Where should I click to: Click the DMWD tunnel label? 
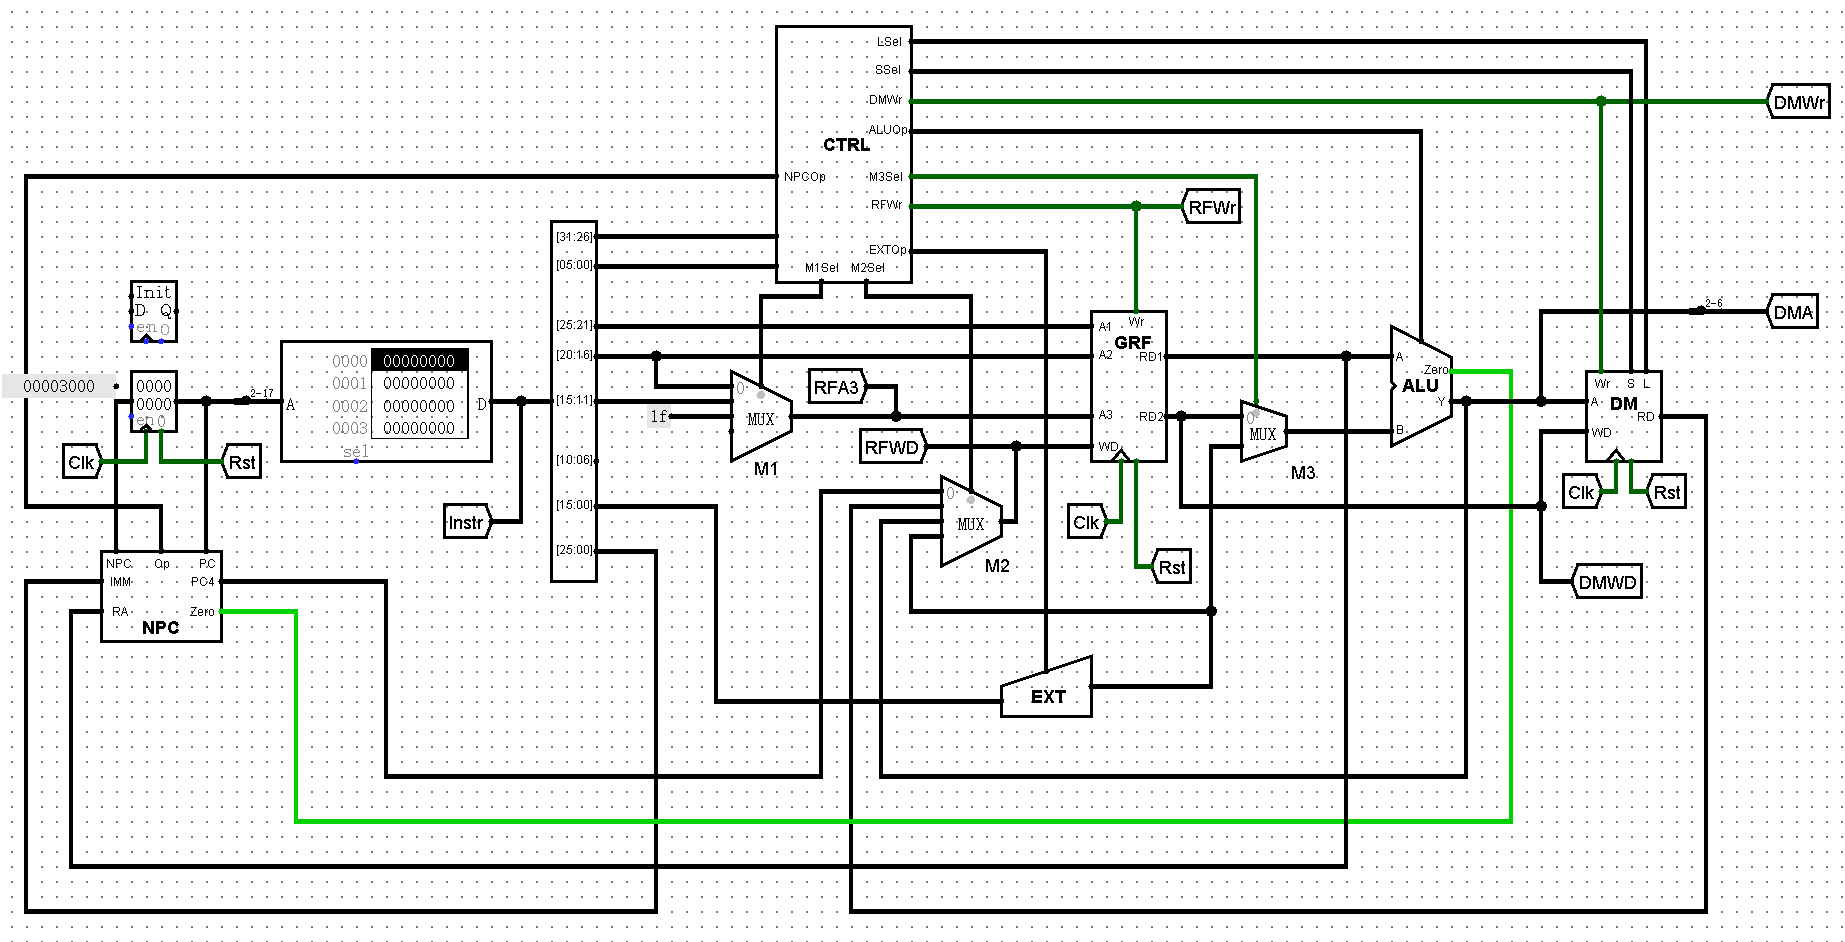tap(1606, 582)
